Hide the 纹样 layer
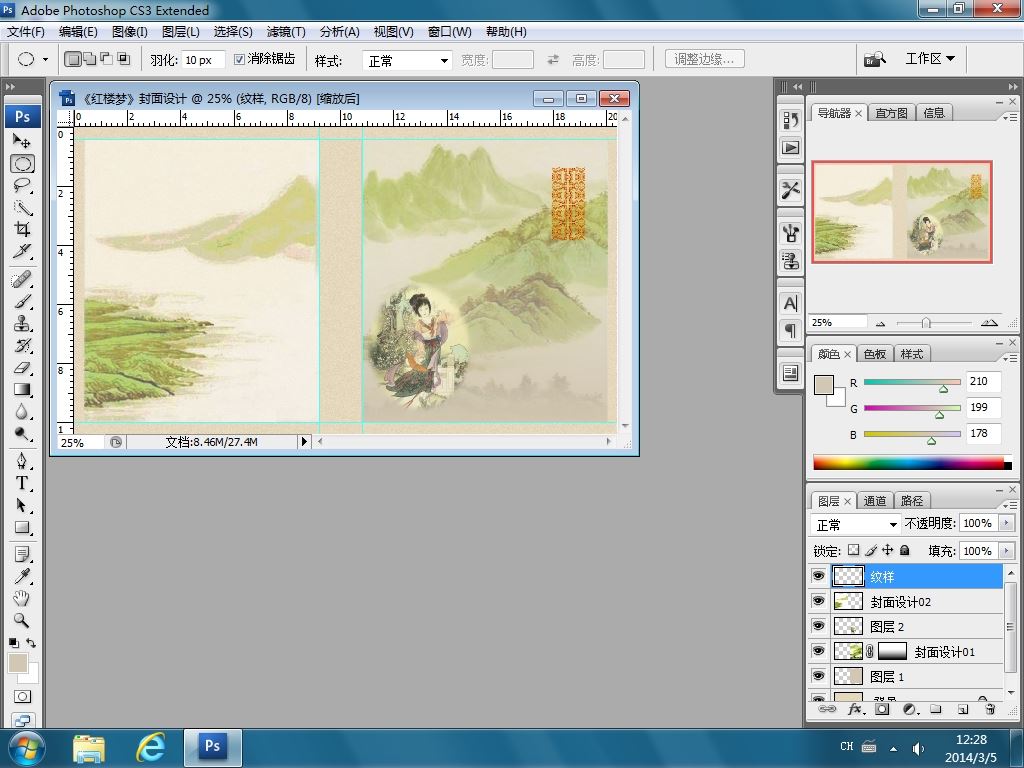The height and width of the screenshot is (768, 1024). (818, 576)
